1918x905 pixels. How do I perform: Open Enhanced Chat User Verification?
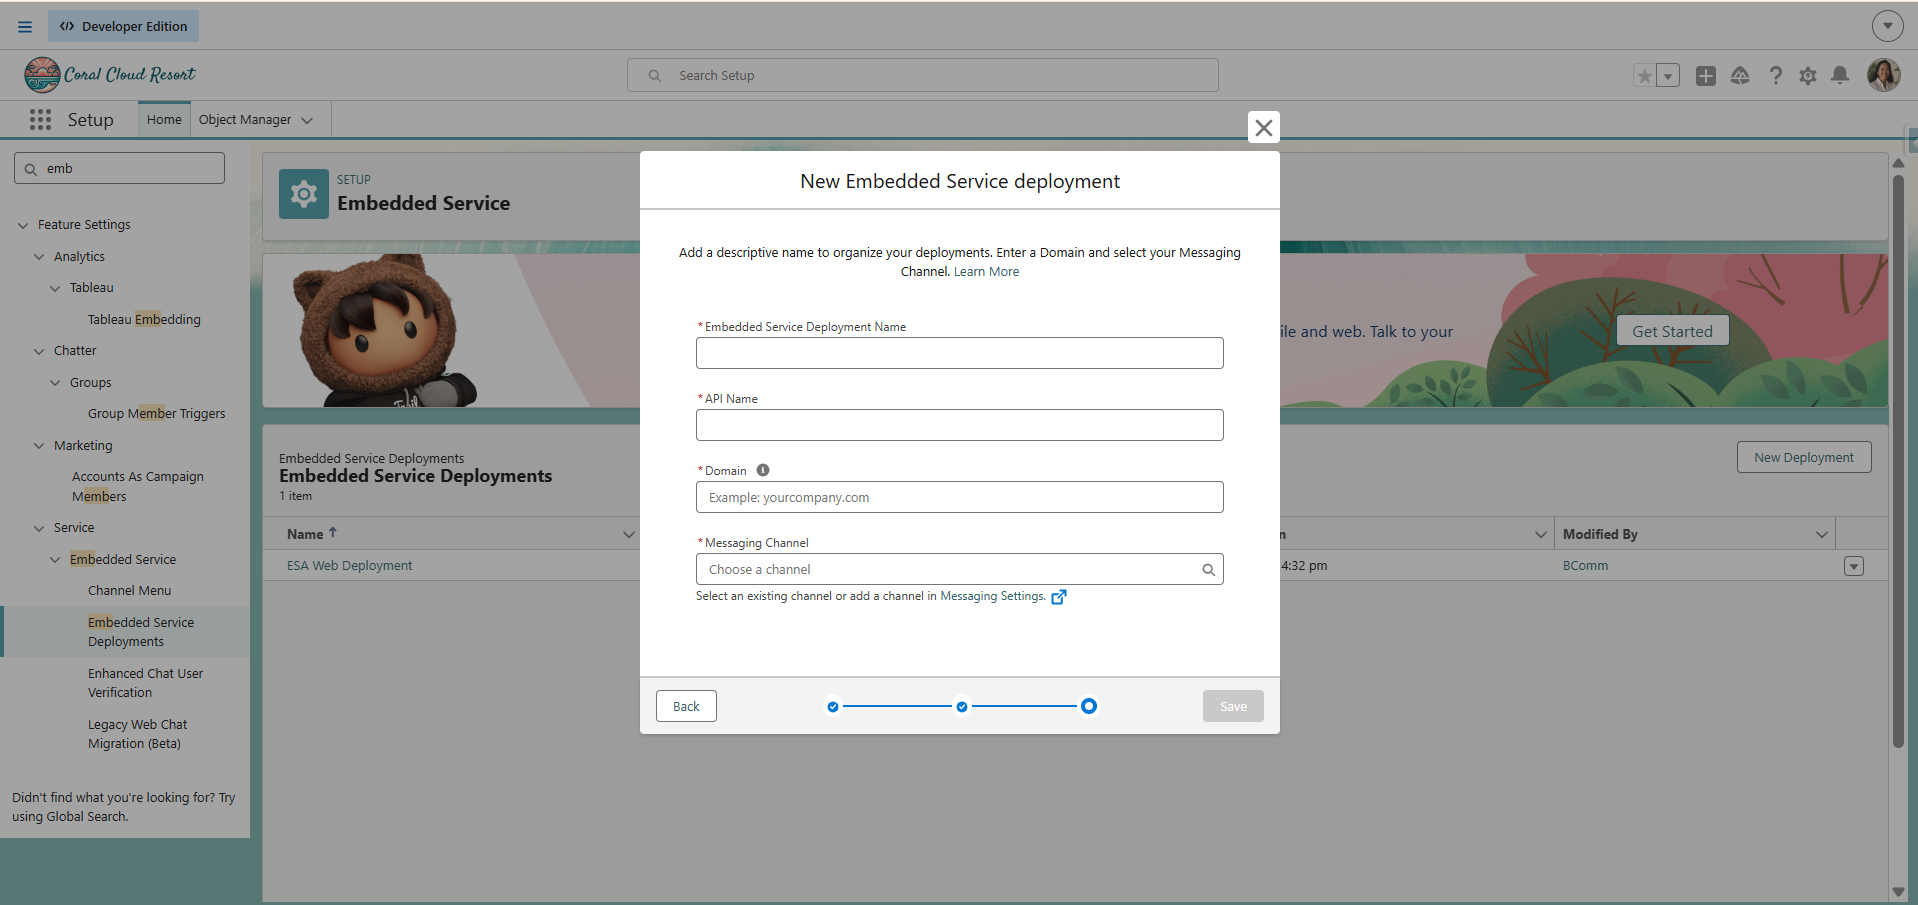(145, 683)
